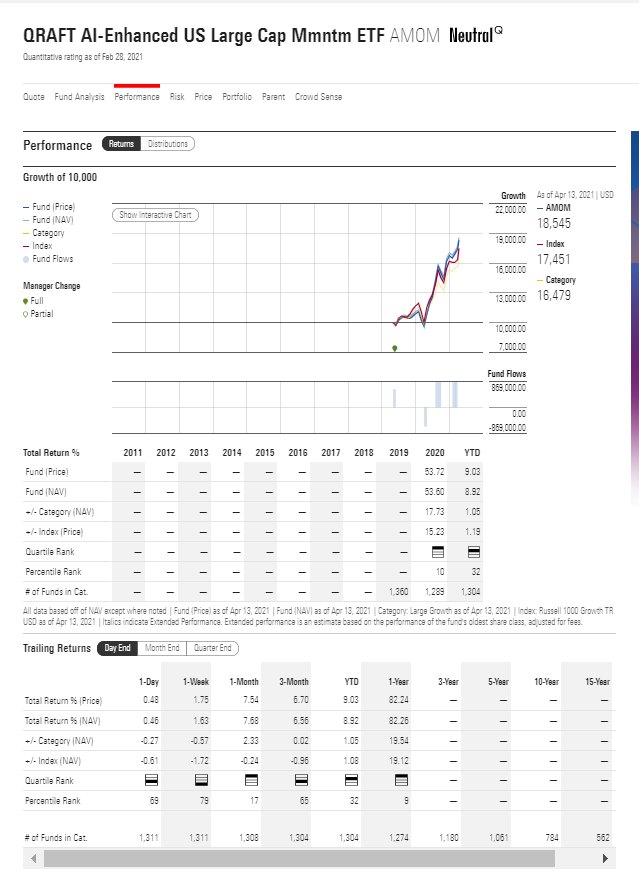Click the 1-Week quartile rank icon
This screenshot has width=639, height=873.
201,781
